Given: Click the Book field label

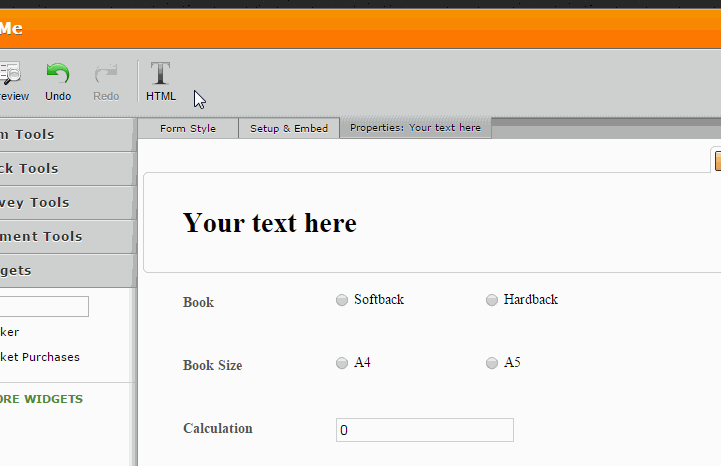Looking at the screenshot, I should 198,302.
